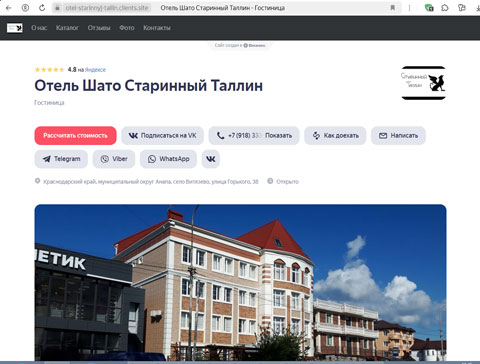This screenshot has width=480, height=364.
Task: Reload the page with refresh icon
Action: click(42, 8)
